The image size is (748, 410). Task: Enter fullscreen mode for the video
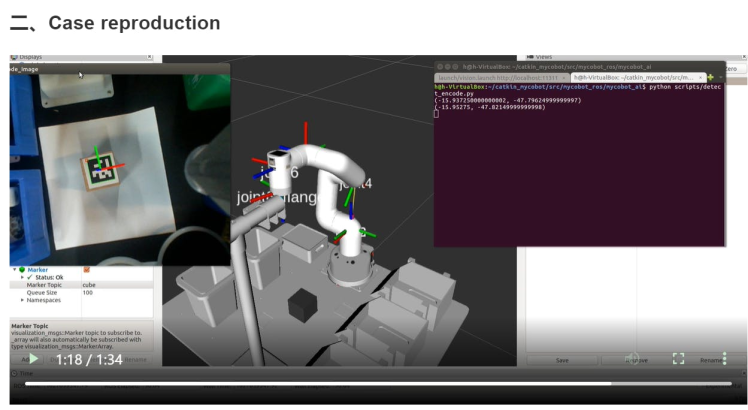click(x=678, y=358)
